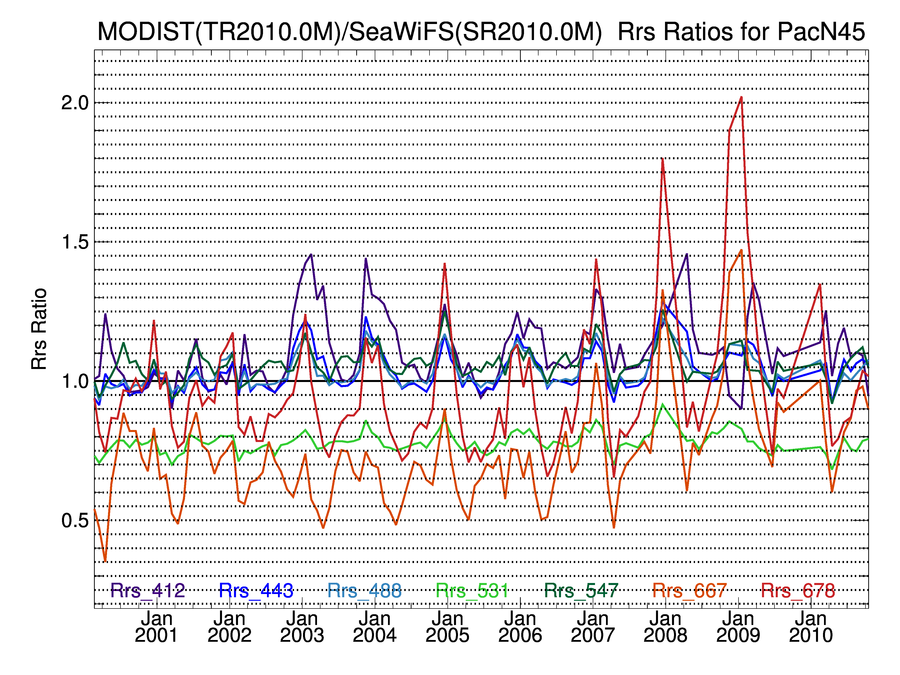The width and height of the screenshot is (900, 675).
Task: Click the Jan 2005 x-axis label
Action: pyautogui.click(x=447, y=627)
